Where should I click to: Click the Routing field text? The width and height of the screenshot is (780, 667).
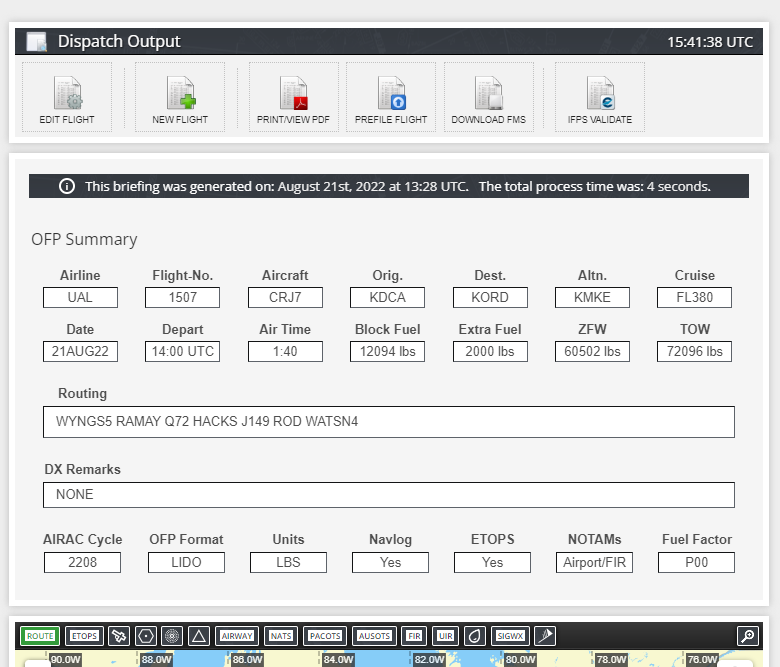tap(207, 422)
